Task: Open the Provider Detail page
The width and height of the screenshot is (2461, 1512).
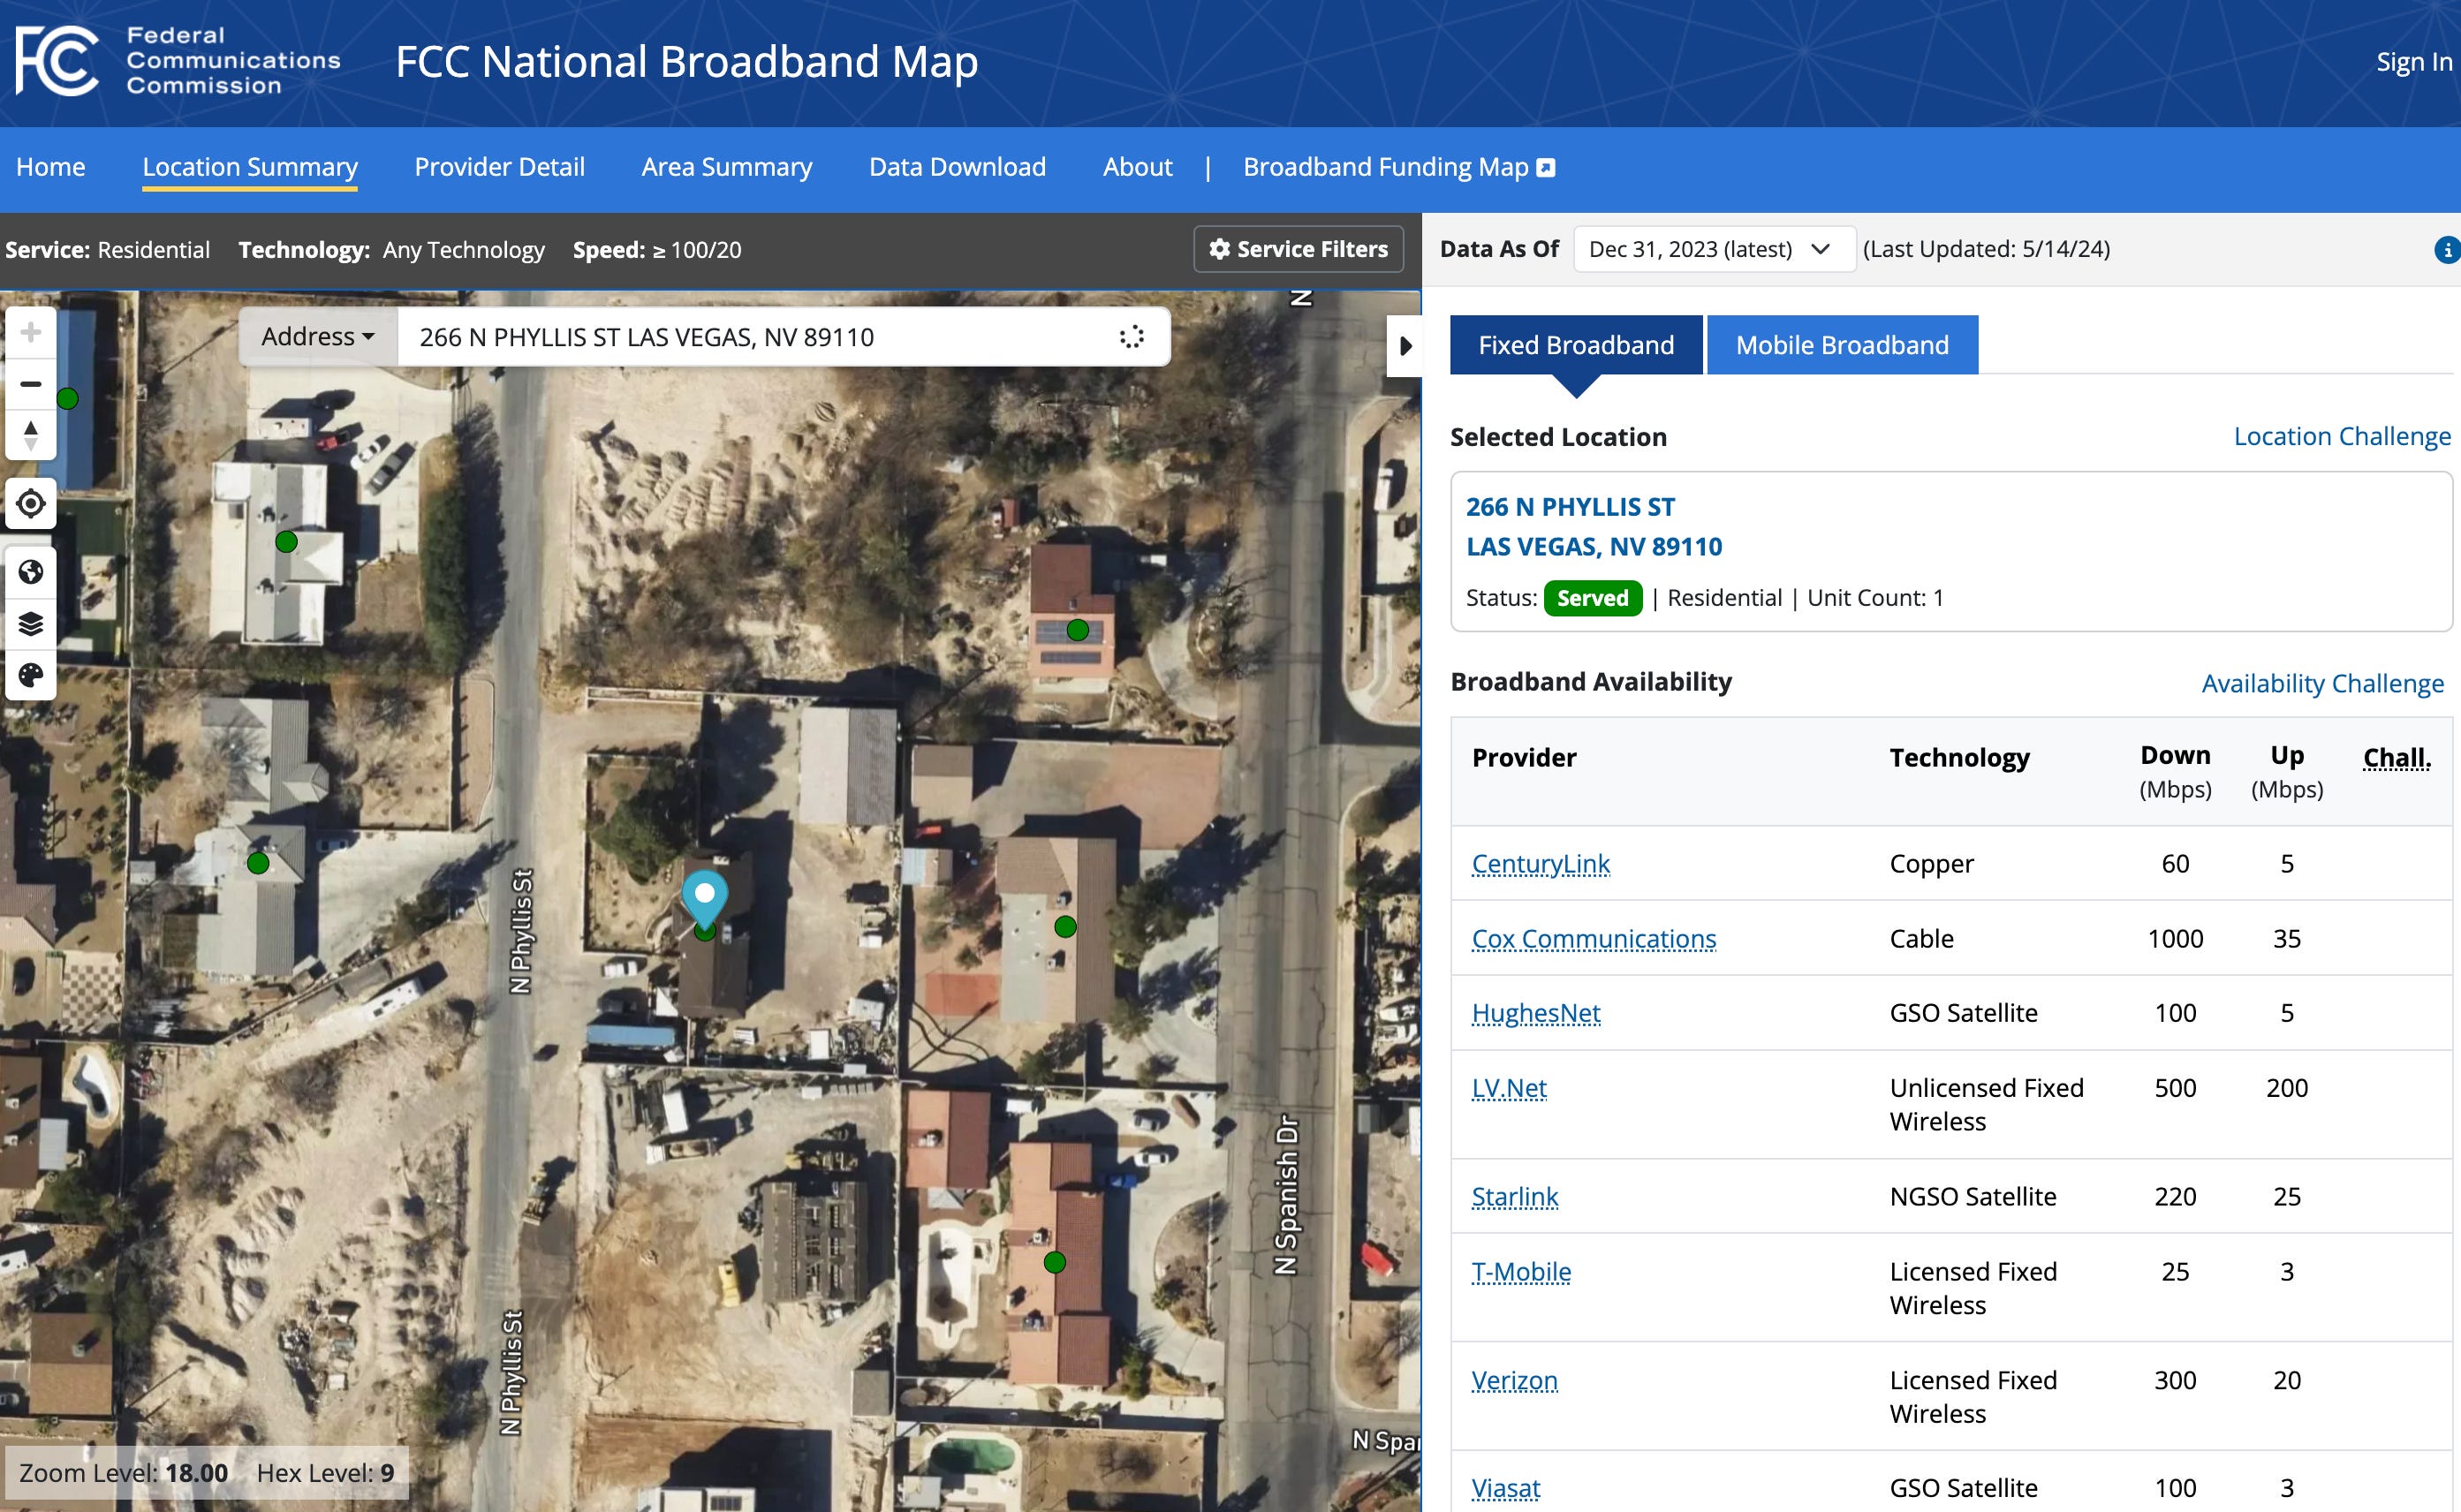Action: (x=499, y=167)
